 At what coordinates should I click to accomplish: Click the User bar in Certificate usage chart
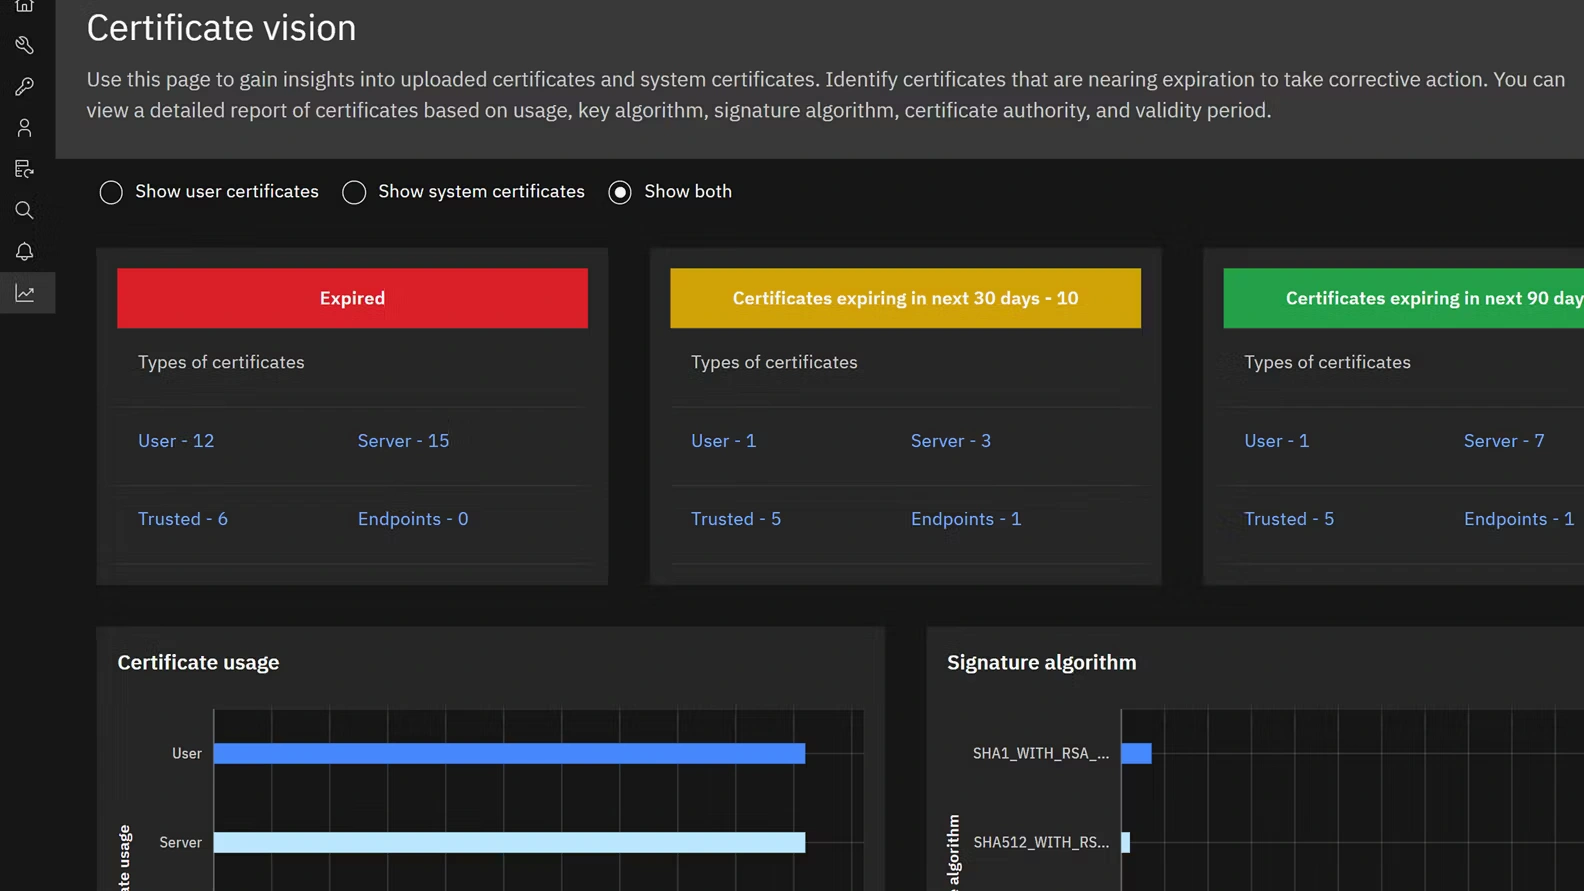pos(509,753)
